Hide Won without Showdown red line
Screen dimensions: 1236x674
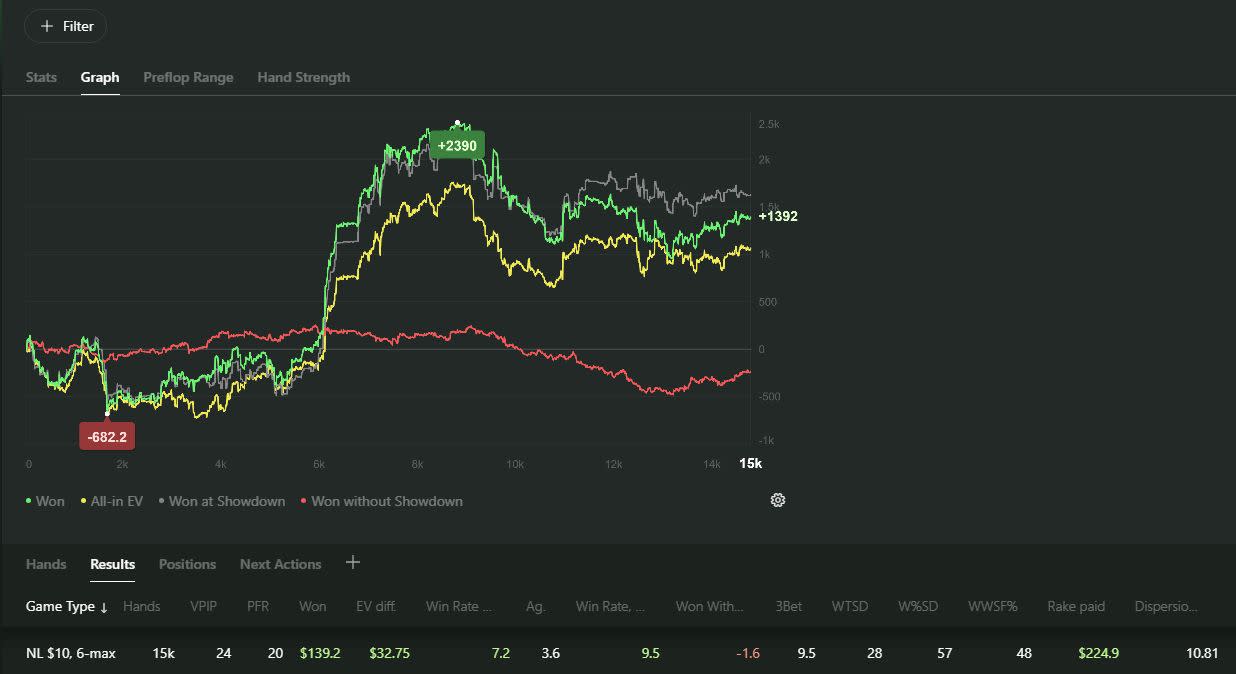point(381,501)
